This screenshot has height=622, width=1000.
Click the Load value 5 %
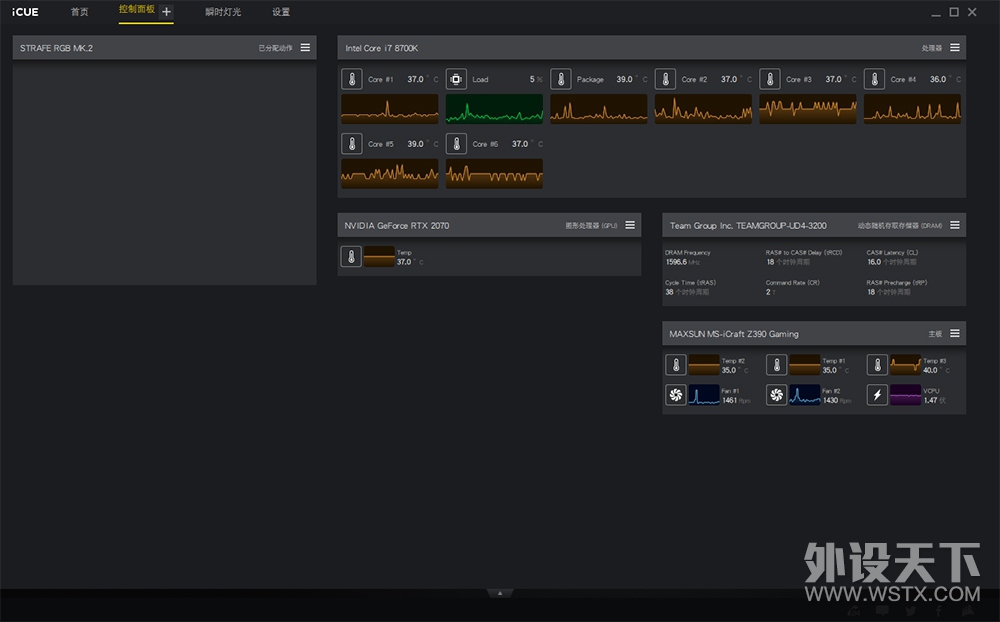(536, 79)
